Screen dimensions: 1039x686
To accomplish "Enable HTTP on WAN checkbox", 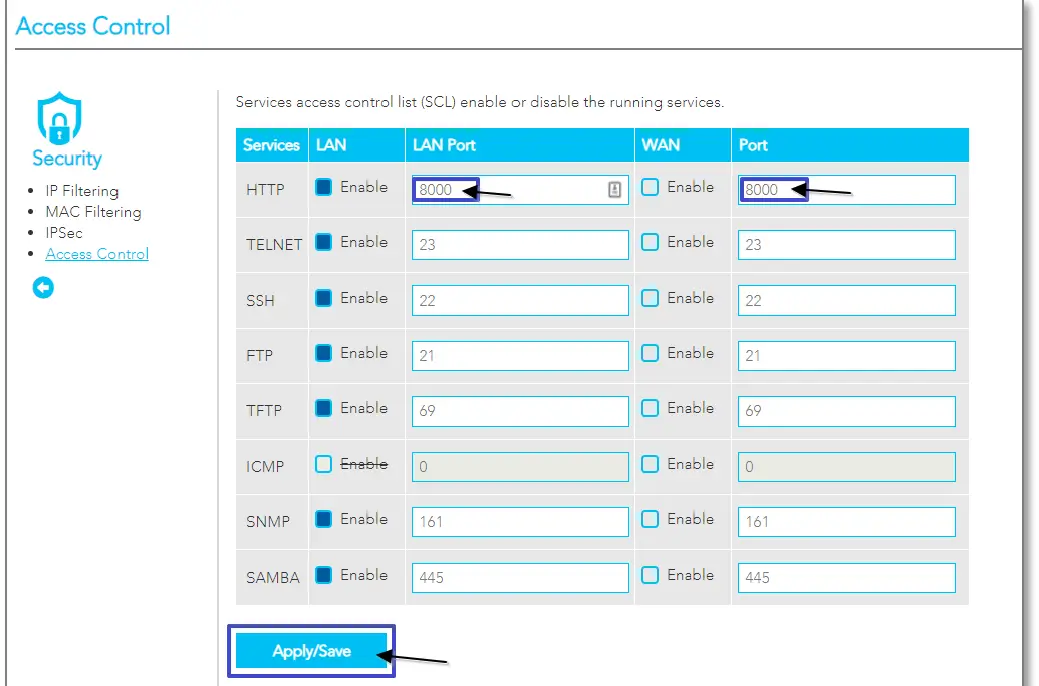I will [x=650, y=187].
